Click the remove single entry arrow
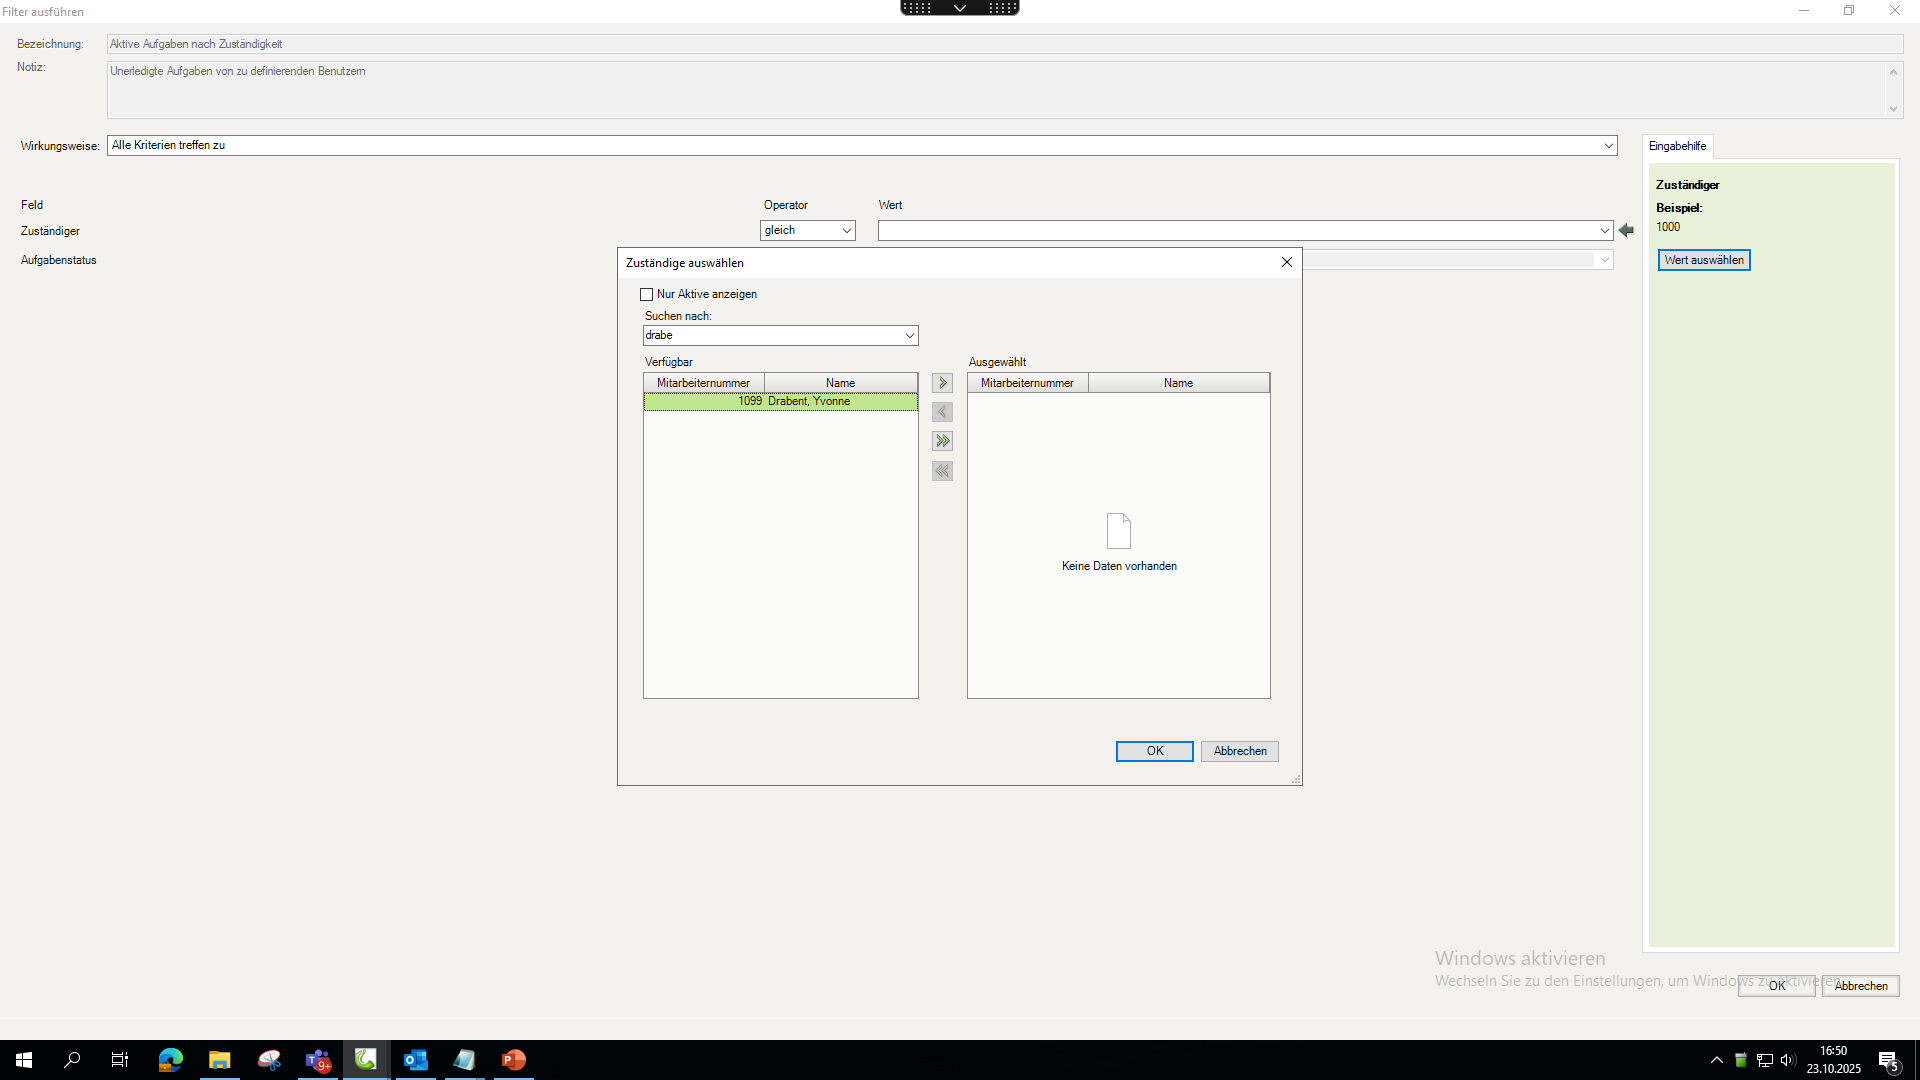The width and height of the screenshot is (1920, 1080). (942, 412)
